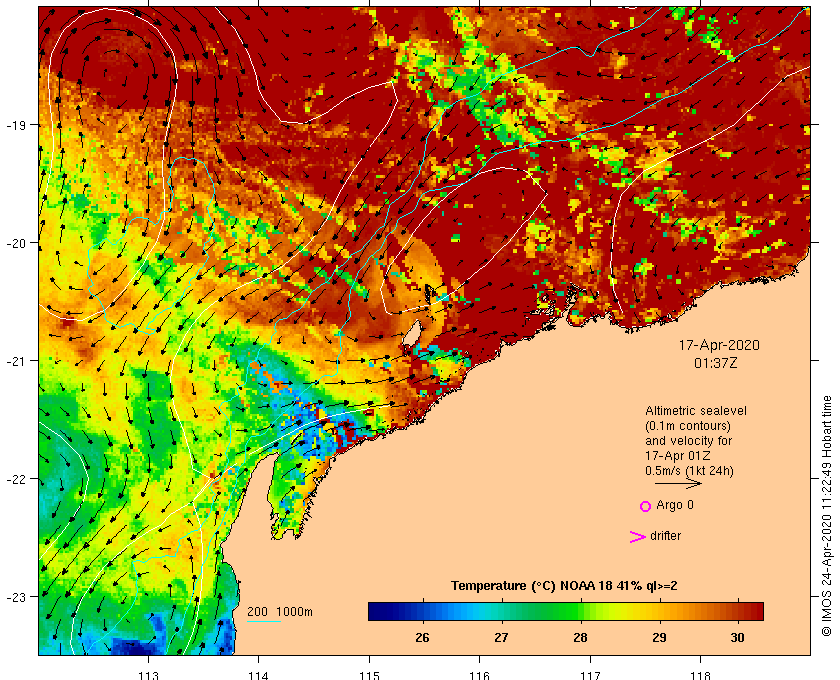
Task: Click the '-21' latitude axis label
Action: [16, 361]
